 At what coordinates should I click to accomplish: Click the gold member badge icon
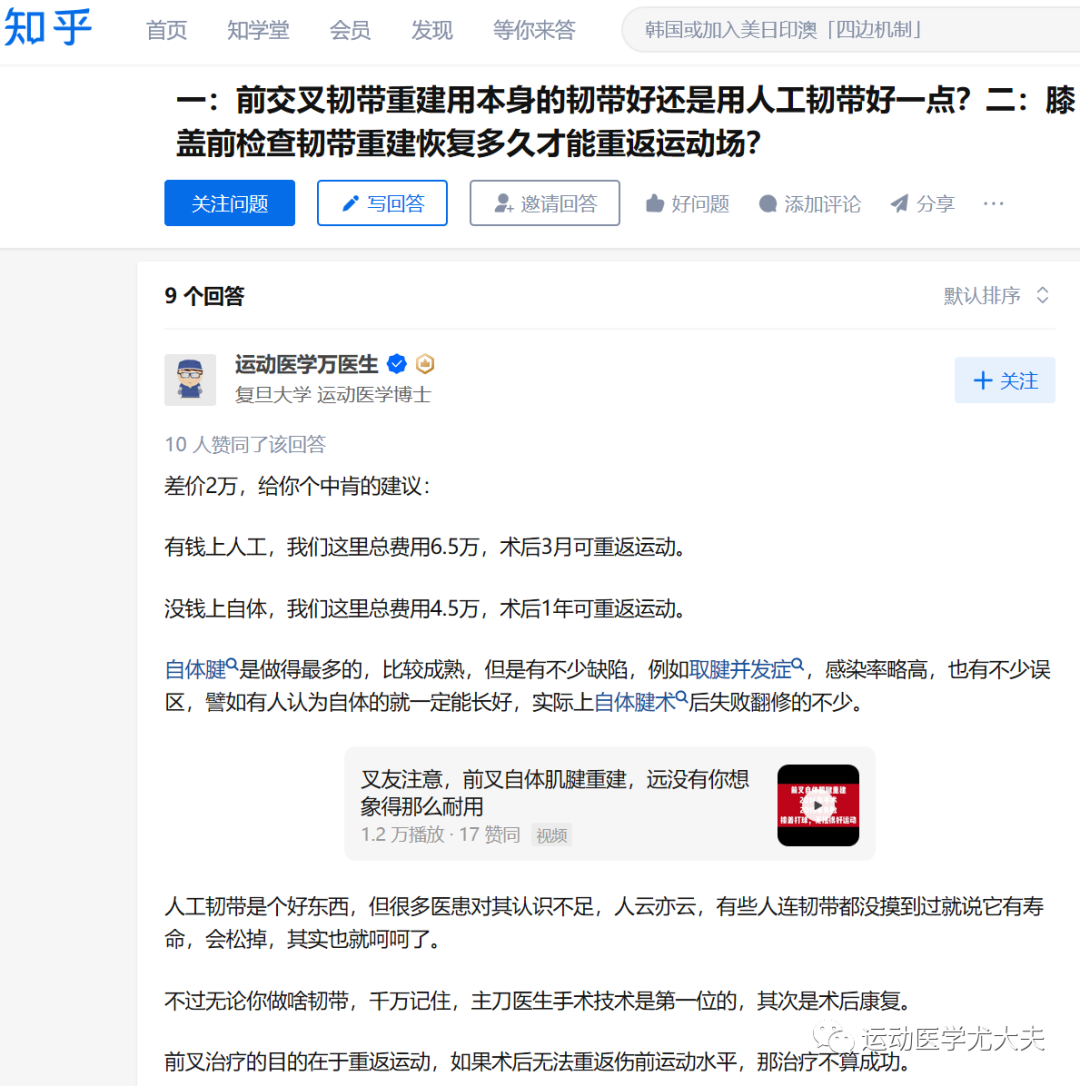click(425, 363)
